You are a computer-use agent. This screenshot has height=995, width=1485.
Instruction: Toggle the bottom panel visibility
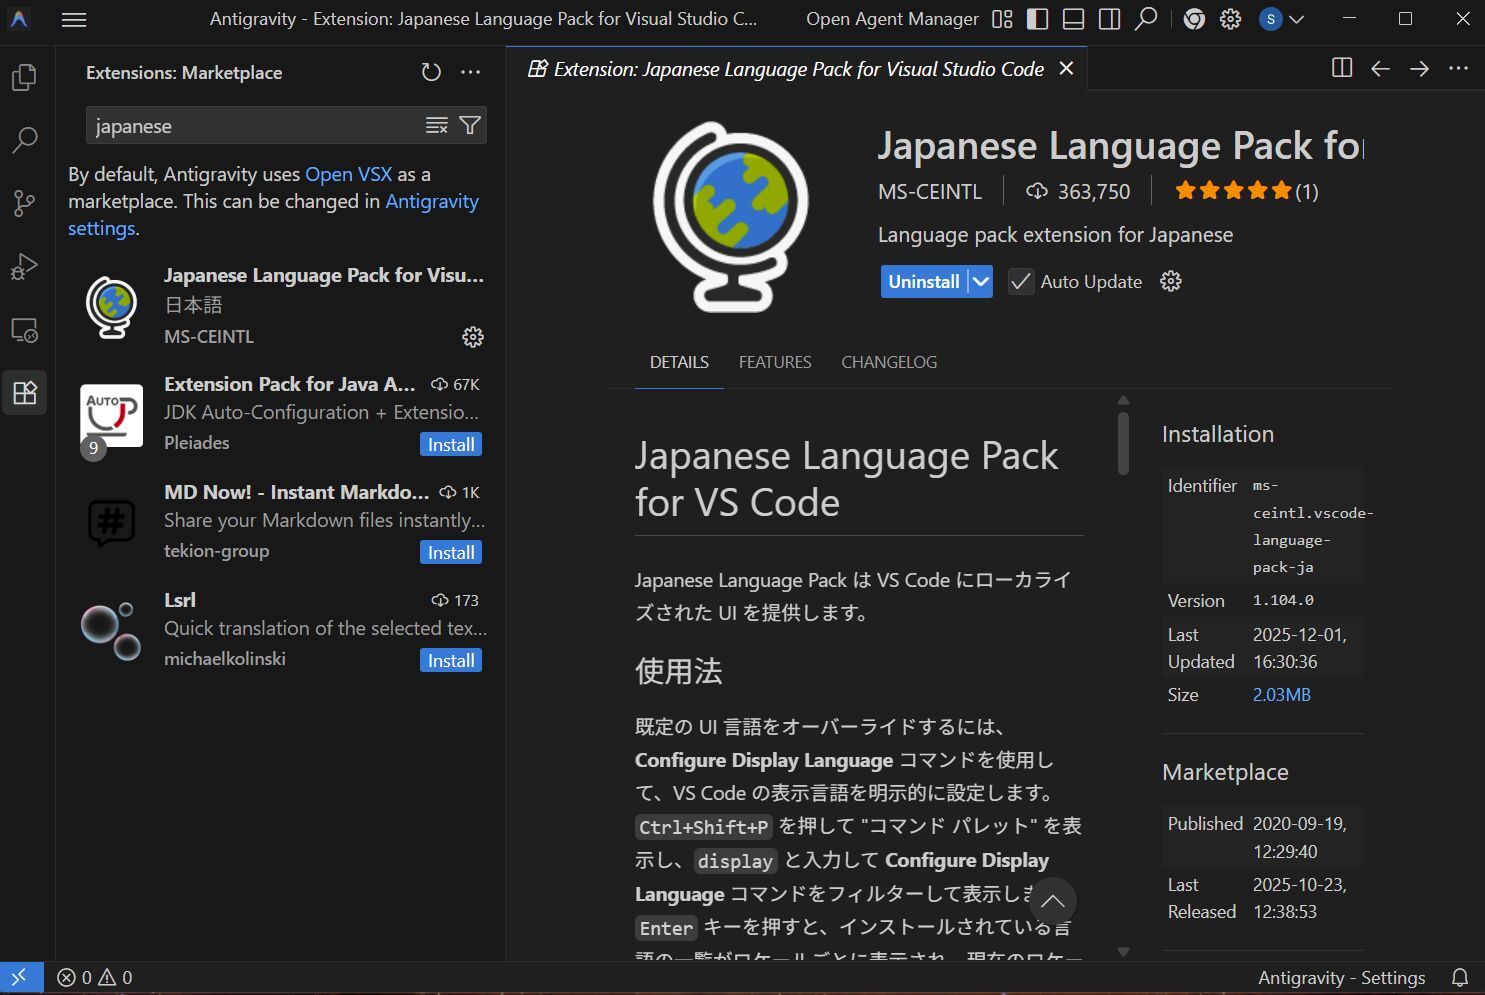[x=1073, y=19]
